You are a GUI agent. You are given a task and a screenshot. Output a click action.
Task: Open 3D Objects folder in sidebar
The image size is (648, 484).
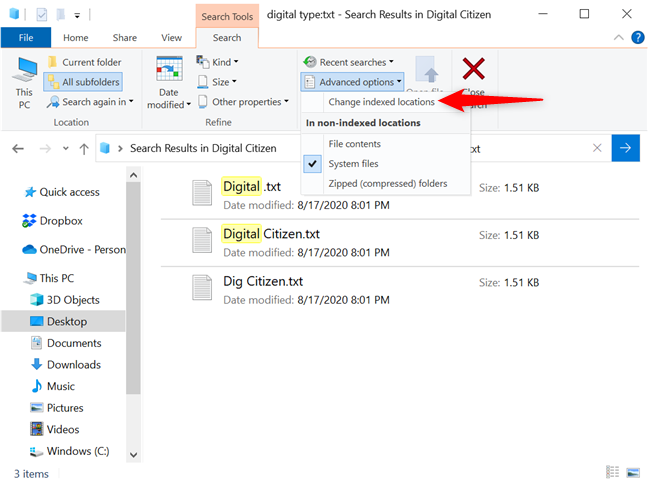[65, 300]
